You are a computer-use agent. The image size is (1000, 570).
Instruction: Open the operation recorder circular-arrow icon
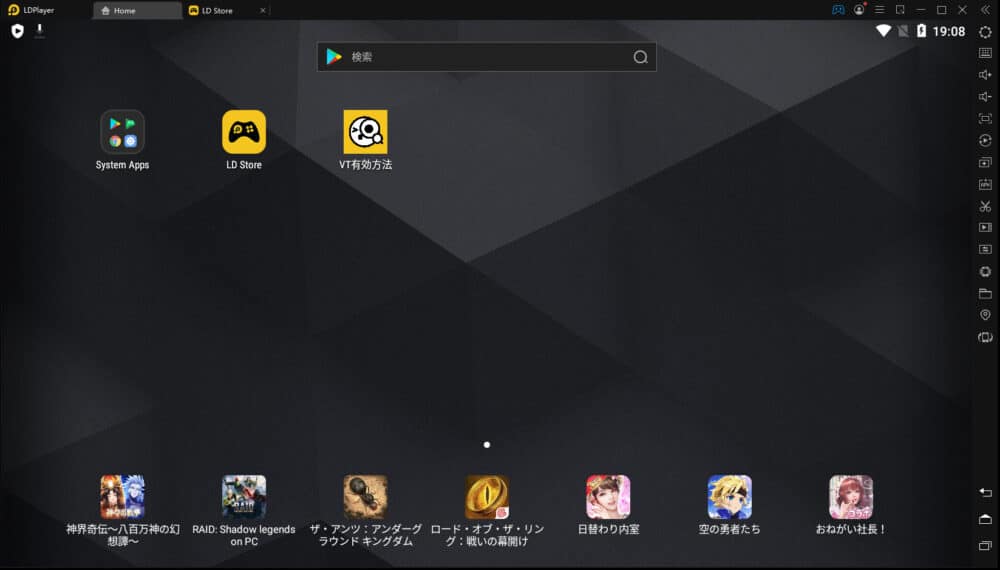(x=985, y=140)
